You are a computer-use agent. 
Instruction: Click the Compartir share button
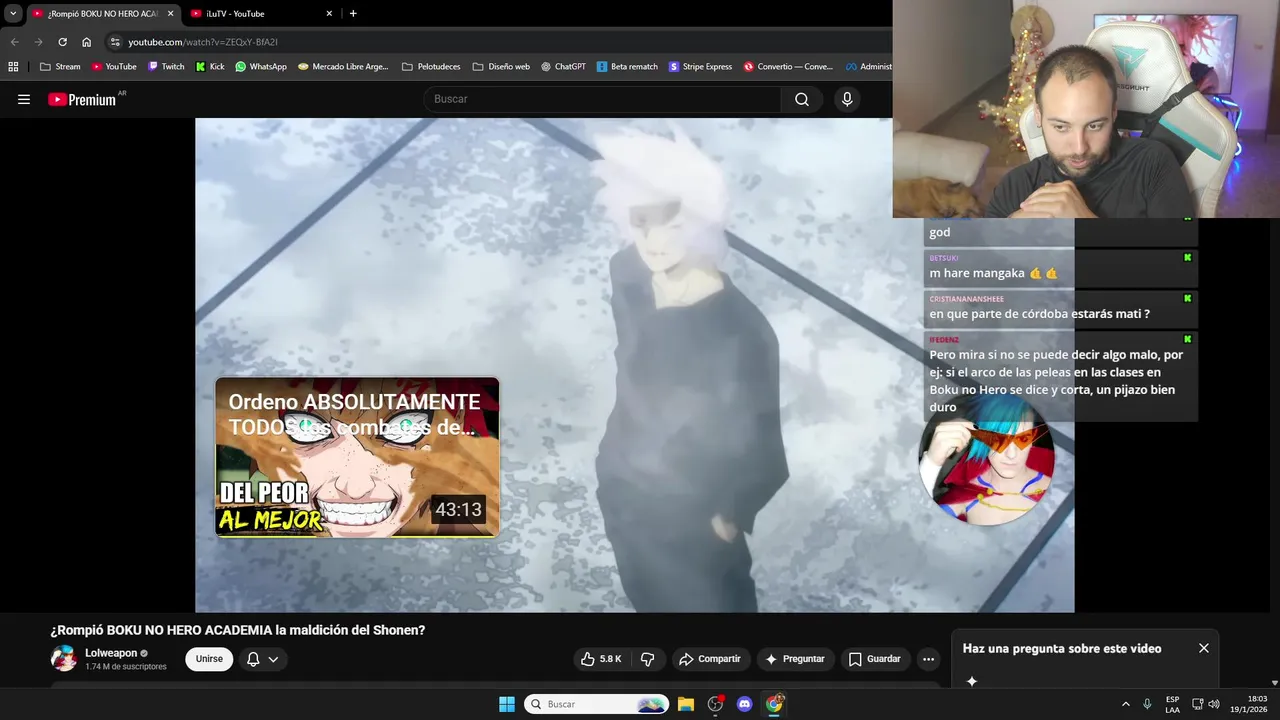click(709, 659)
